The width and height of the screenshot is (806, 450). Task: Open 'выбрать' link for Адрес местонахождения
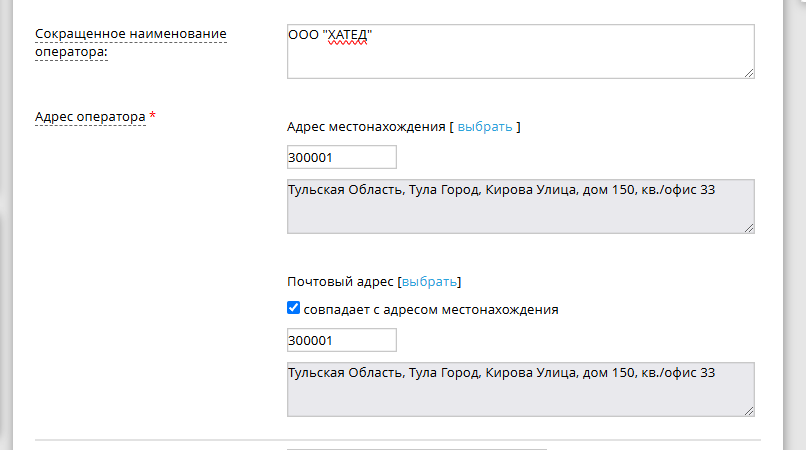(485, 126)
